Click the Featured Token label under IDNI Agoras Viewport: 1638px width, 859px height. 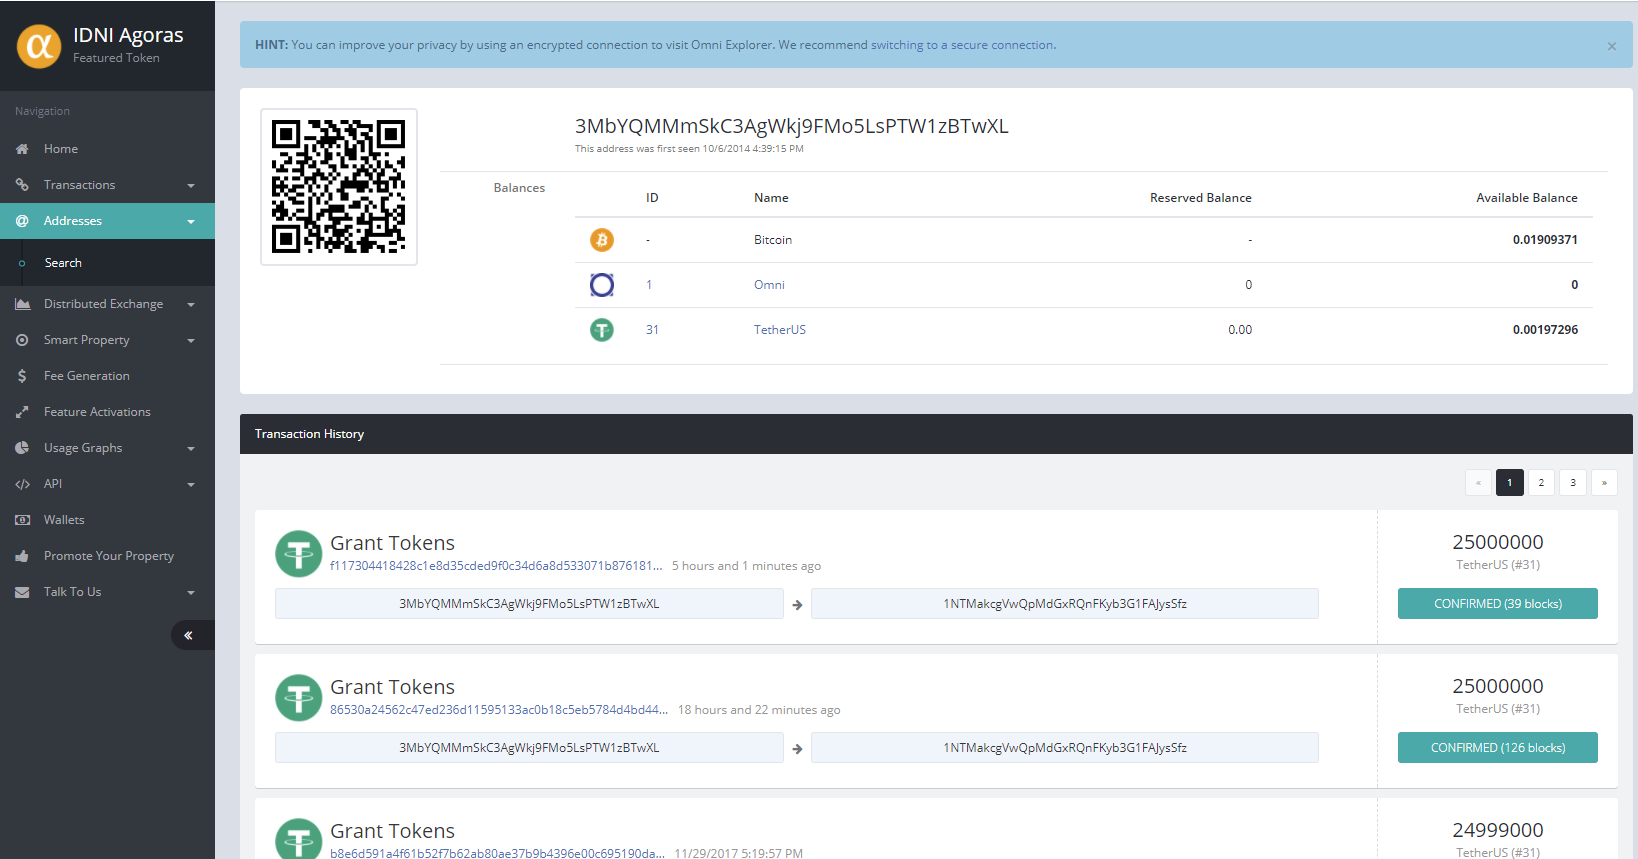tap(116, 58)
